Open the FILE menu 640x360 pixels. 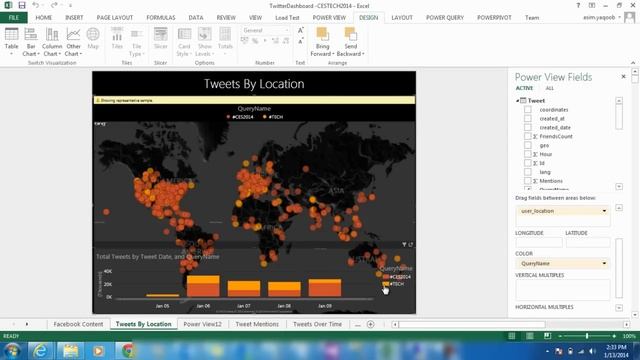(13, 18)
